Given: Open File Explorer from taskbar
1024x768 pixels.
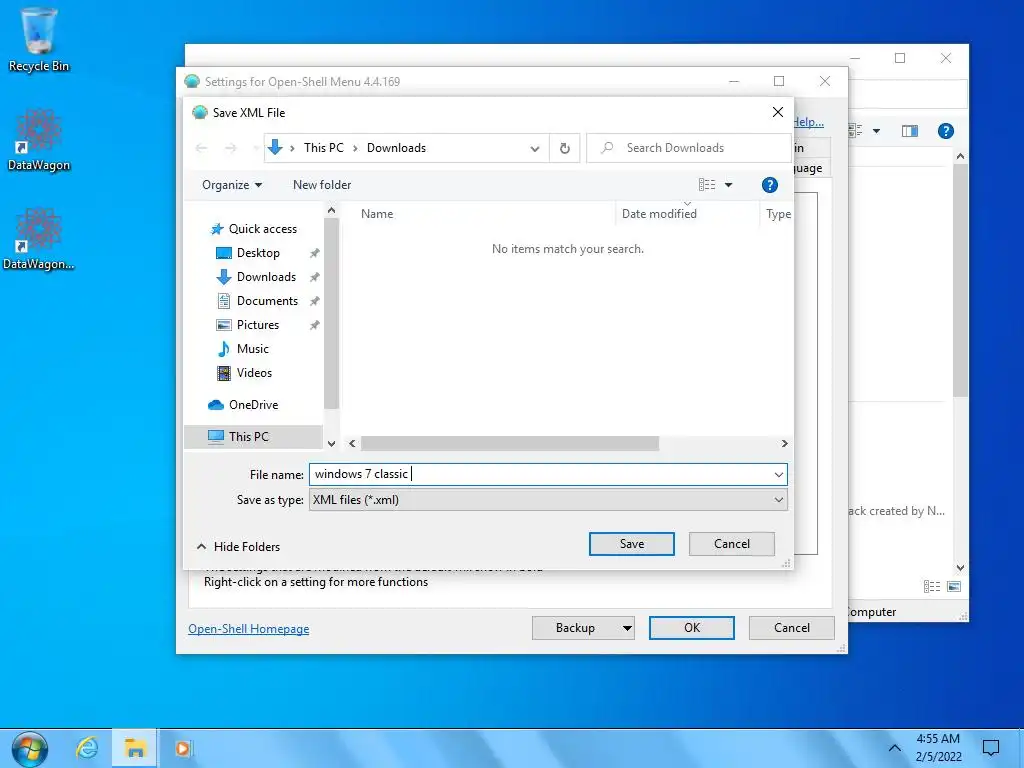Looking at the screenshot, I should (135, 748).
